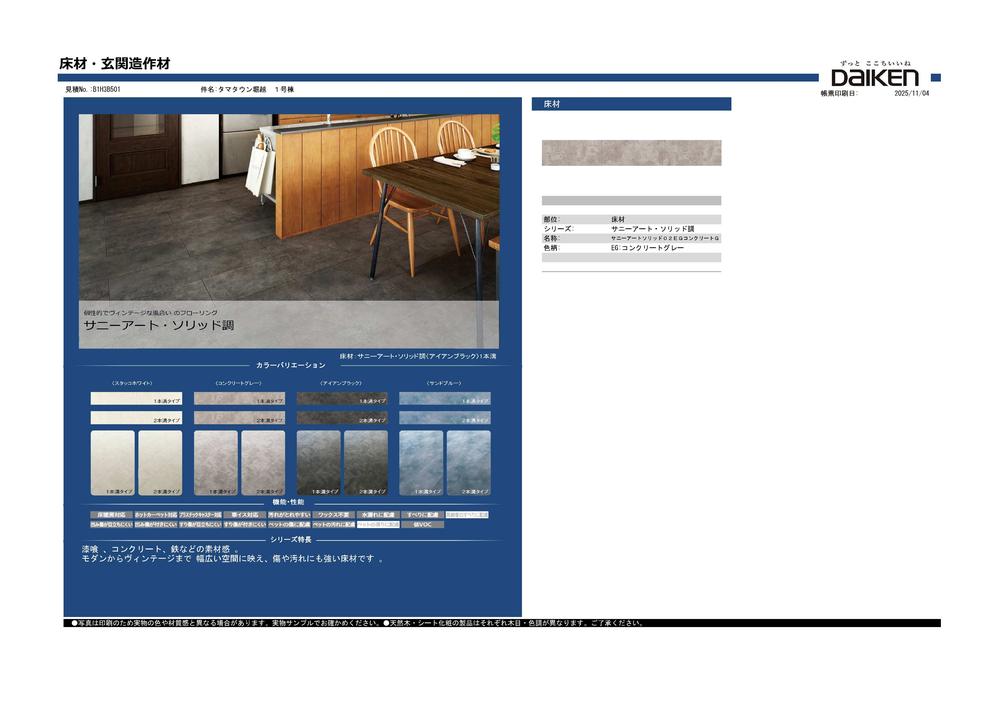Screen dimensions: 999x707
Task: Click the Concrete Grey 1本溝 large tile
Action: 215,463
